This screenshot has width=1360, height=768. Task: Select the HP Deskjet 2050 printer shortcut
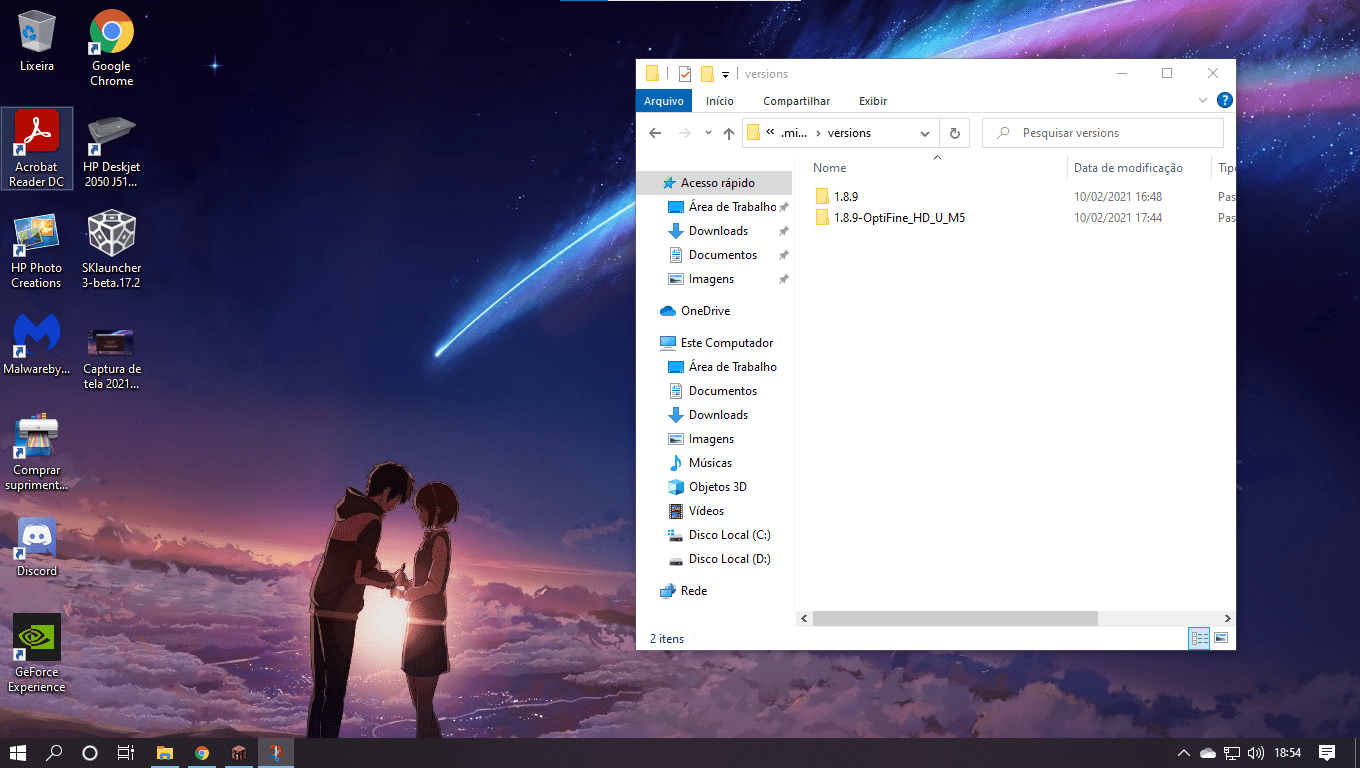112,149
